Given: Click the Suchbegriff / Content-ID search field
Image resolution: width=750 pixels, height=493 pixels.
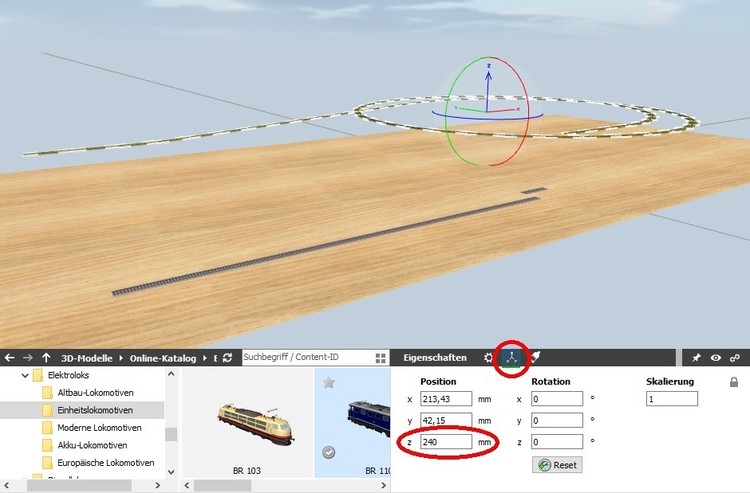Looking at the screenshot, I should (x=307, y=357).
